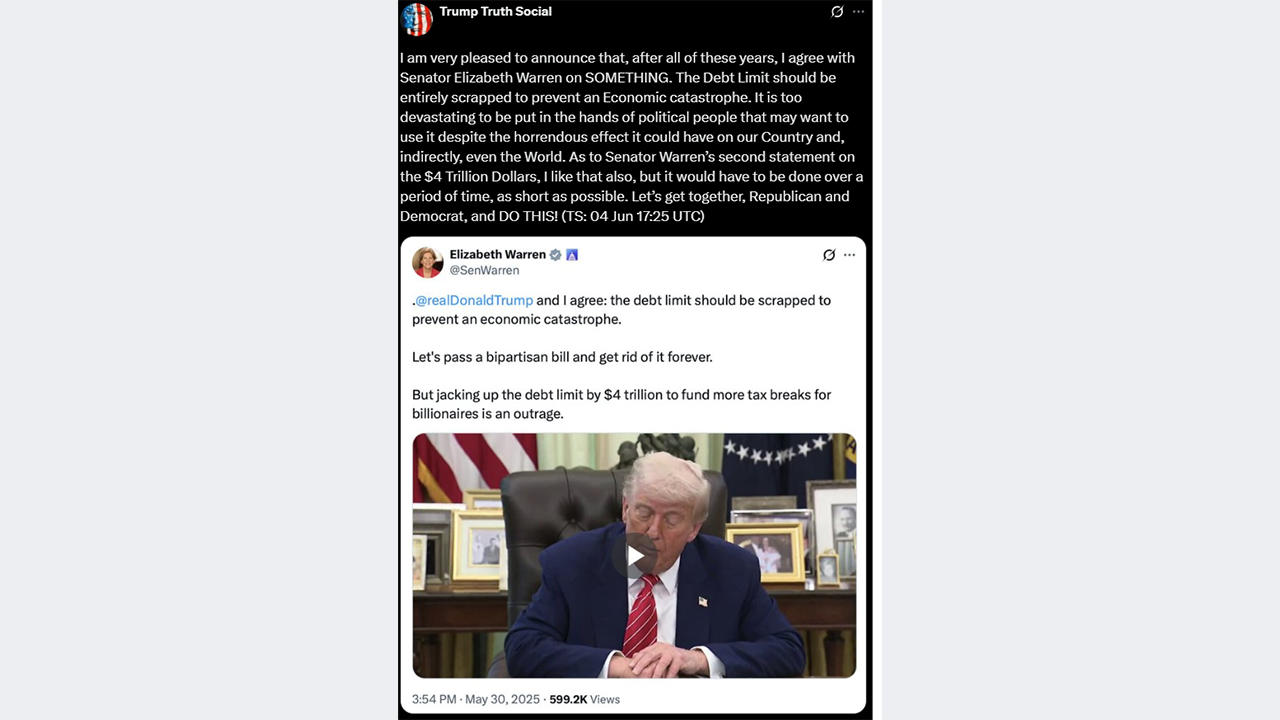Open Elizabeth Warren's profile picture
The height and width of the screenshot is (720, 1280).
coord(427,262)
